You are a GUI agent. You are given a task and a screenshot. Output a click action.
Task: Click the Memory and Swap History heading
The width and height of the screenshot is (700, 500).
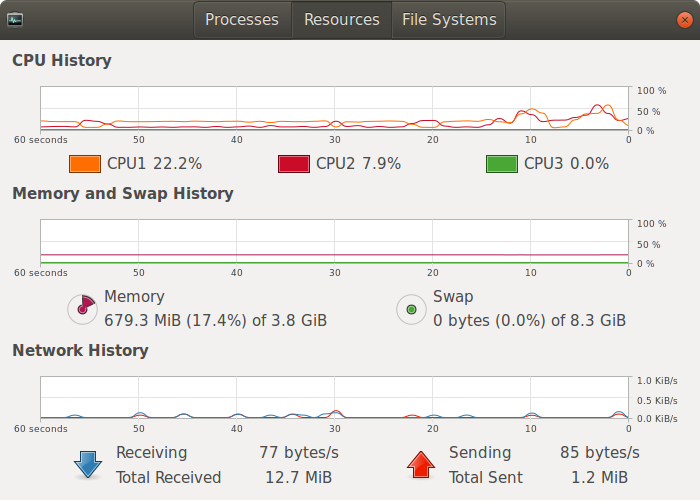(122, 194)
